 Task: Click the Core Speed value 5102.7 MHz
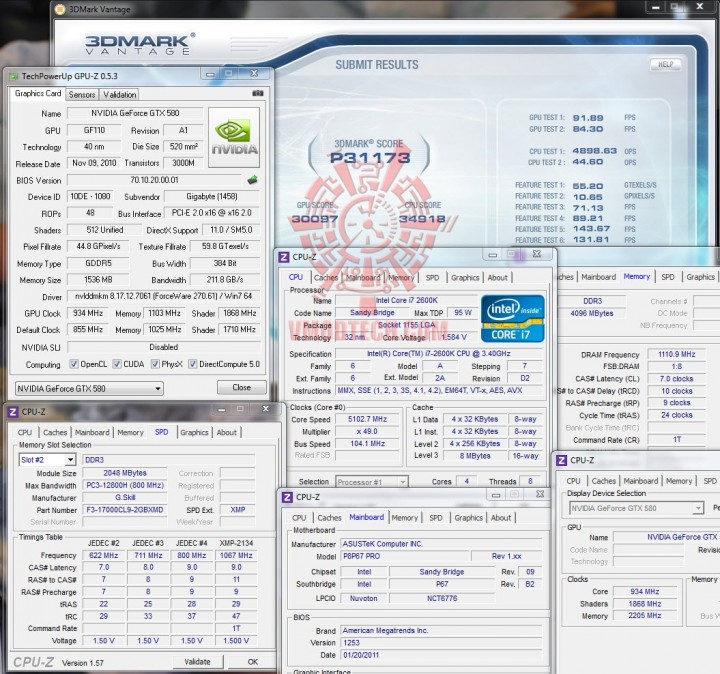pos(367,419)
